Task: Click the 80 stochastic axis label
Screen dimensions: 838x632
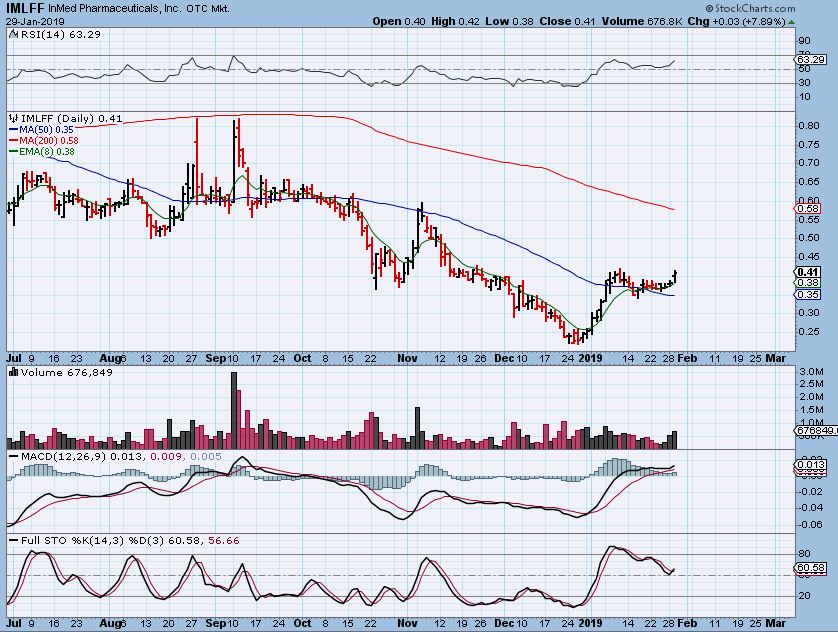Action: [805, 554]
